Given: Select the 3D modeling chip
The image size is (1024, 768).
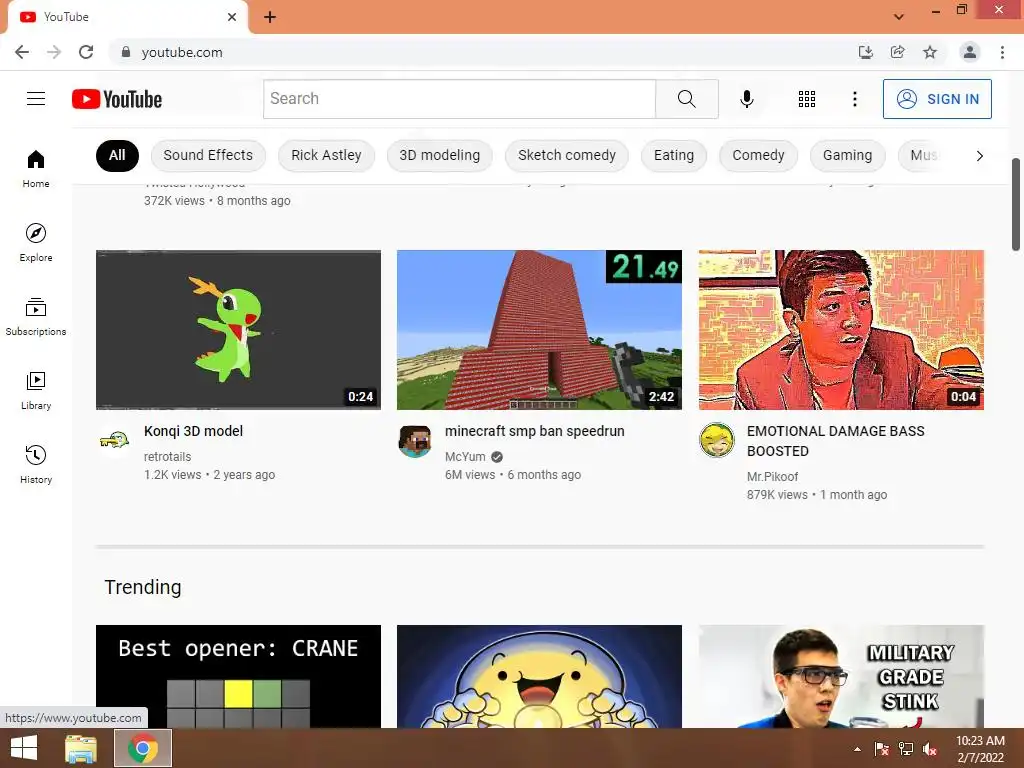Looking at the screenshot, I should [440, 155].
